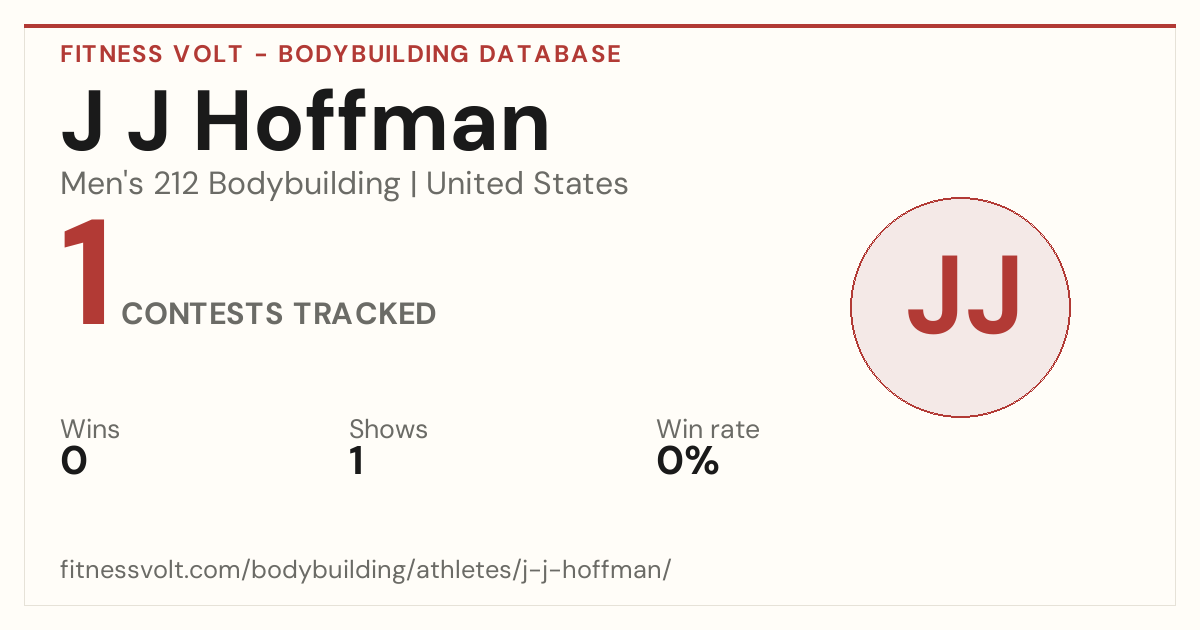The width and height of the screenshot is (1200, 630).
Task: Click the 0% win rate value
Action: coord(687,461)
